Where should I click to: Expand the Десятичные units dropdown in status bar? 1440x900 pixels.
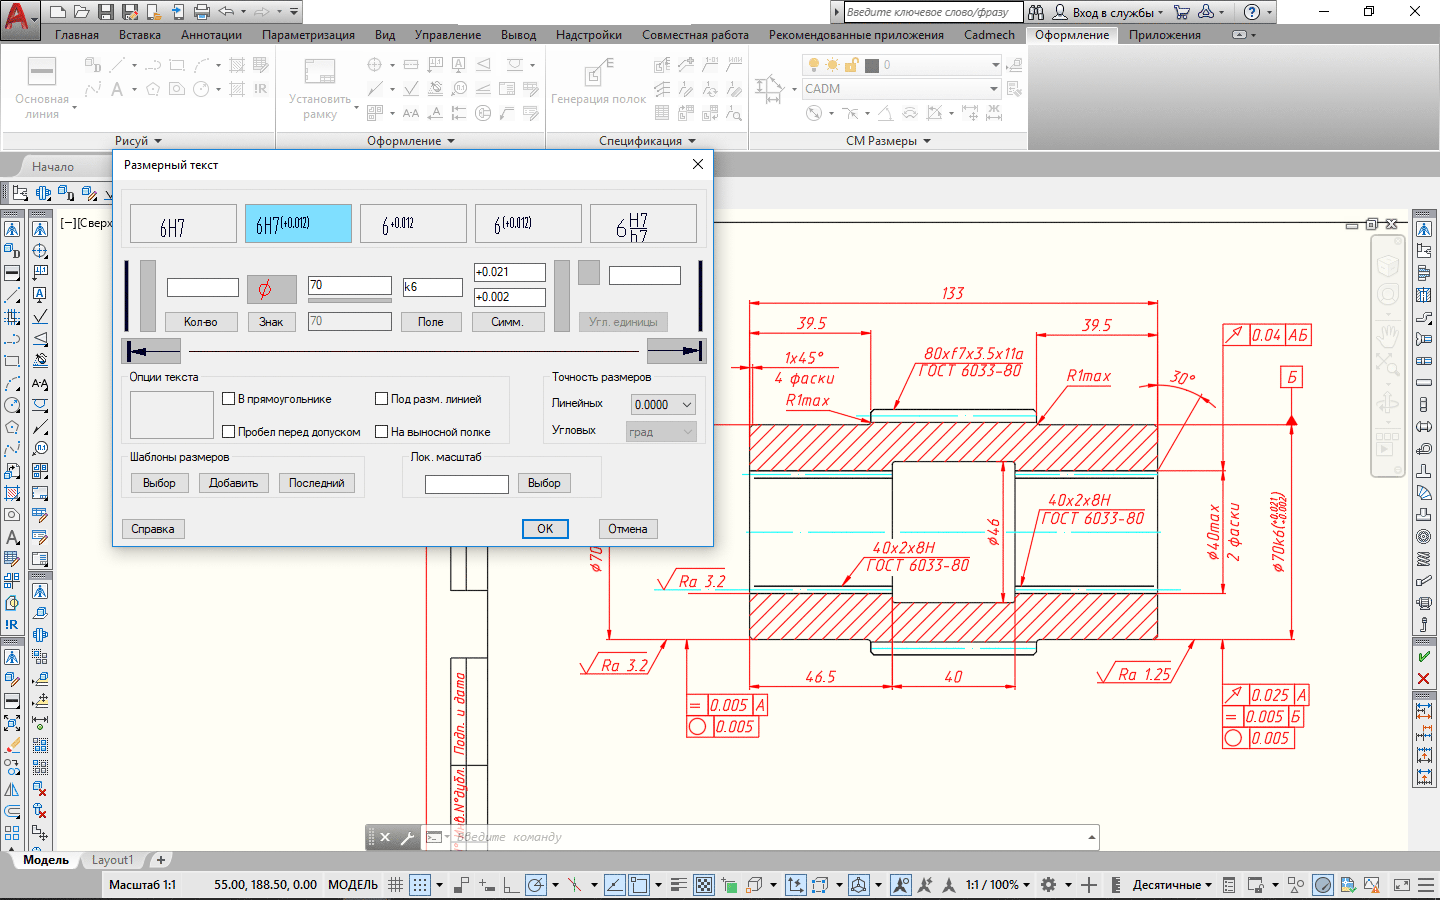pos(1171,885)
